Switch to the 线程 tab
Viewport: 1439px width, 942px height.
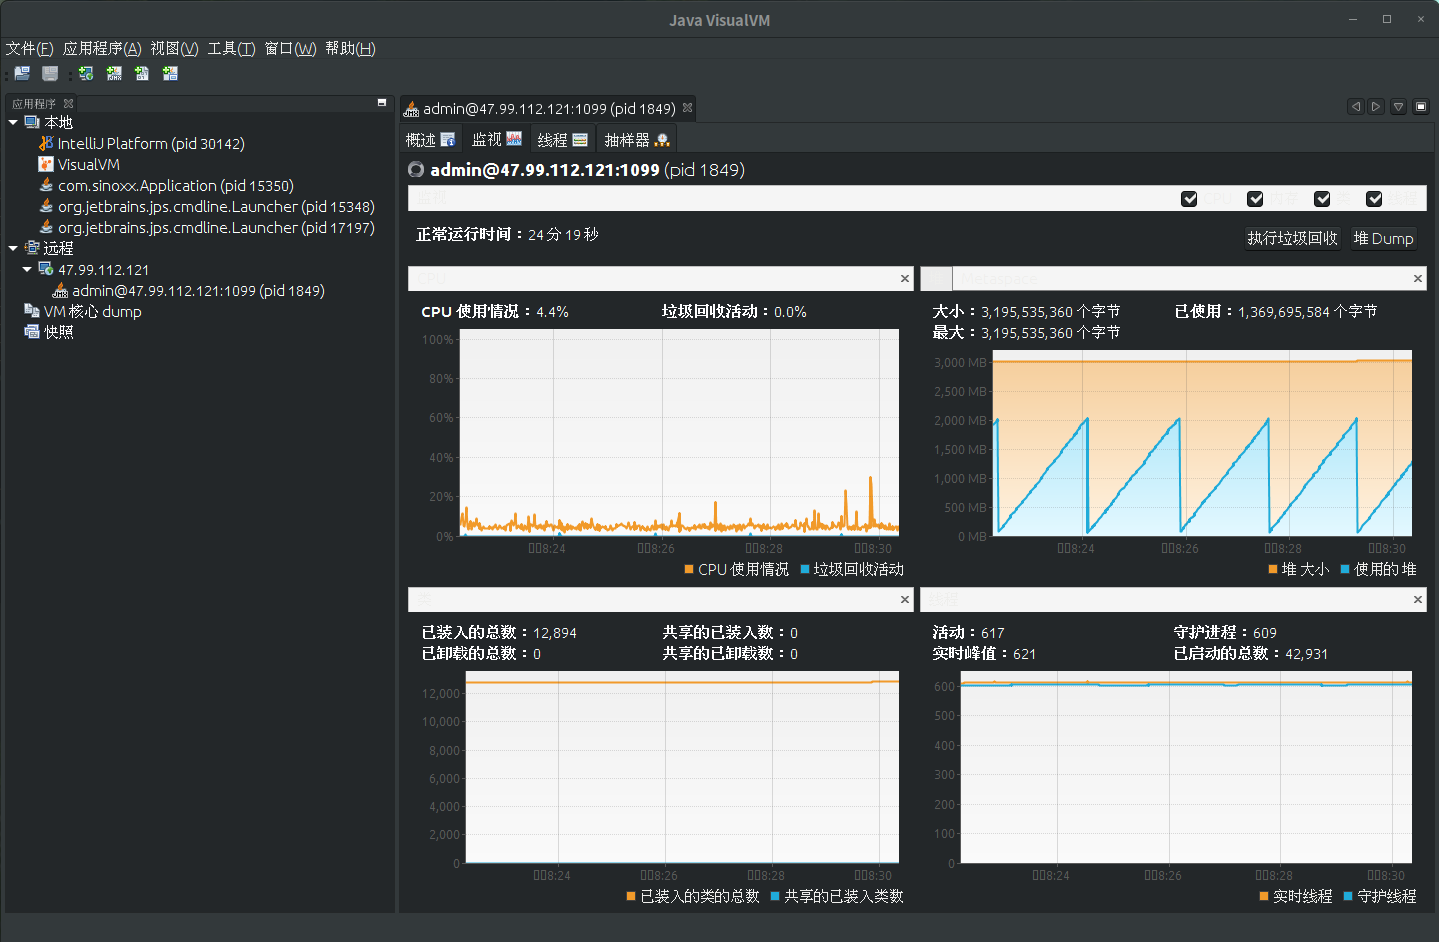coord(562,140)
